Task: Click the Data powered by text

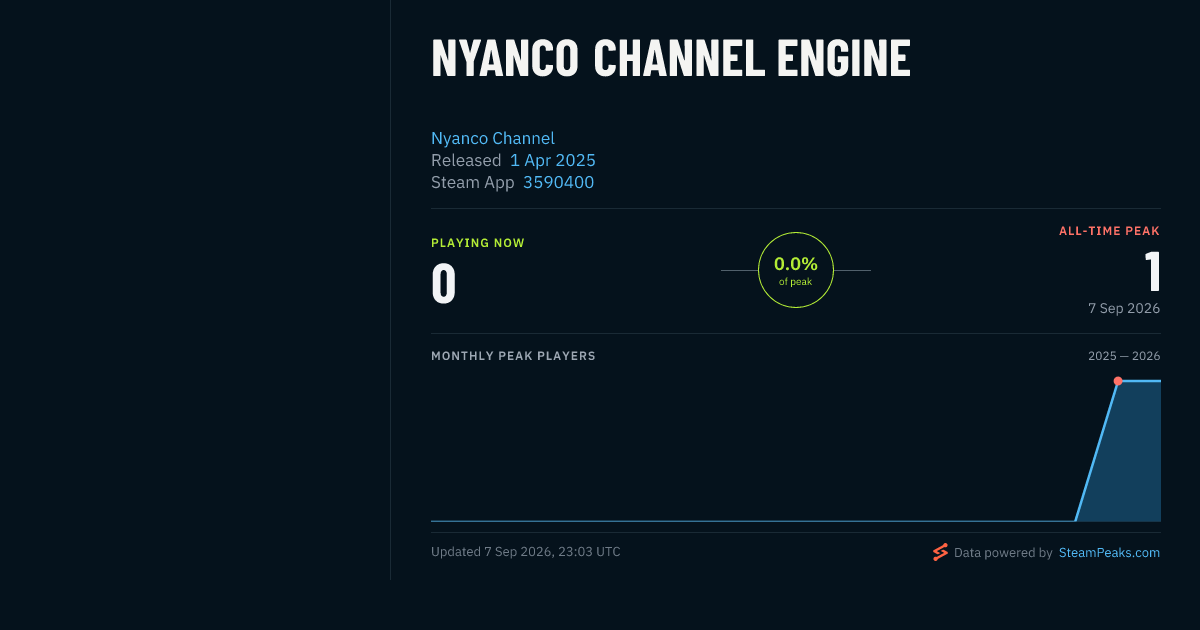Action: click(1003, 552)
